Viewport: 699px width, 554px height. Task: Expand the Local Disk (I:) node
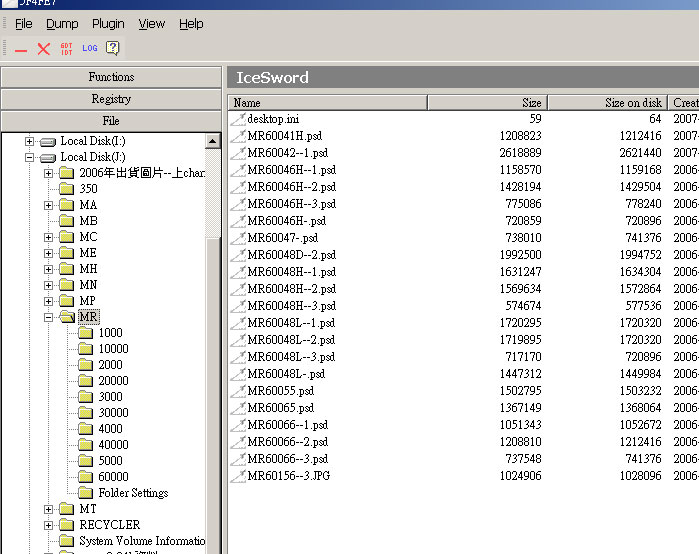coord(30,141)
